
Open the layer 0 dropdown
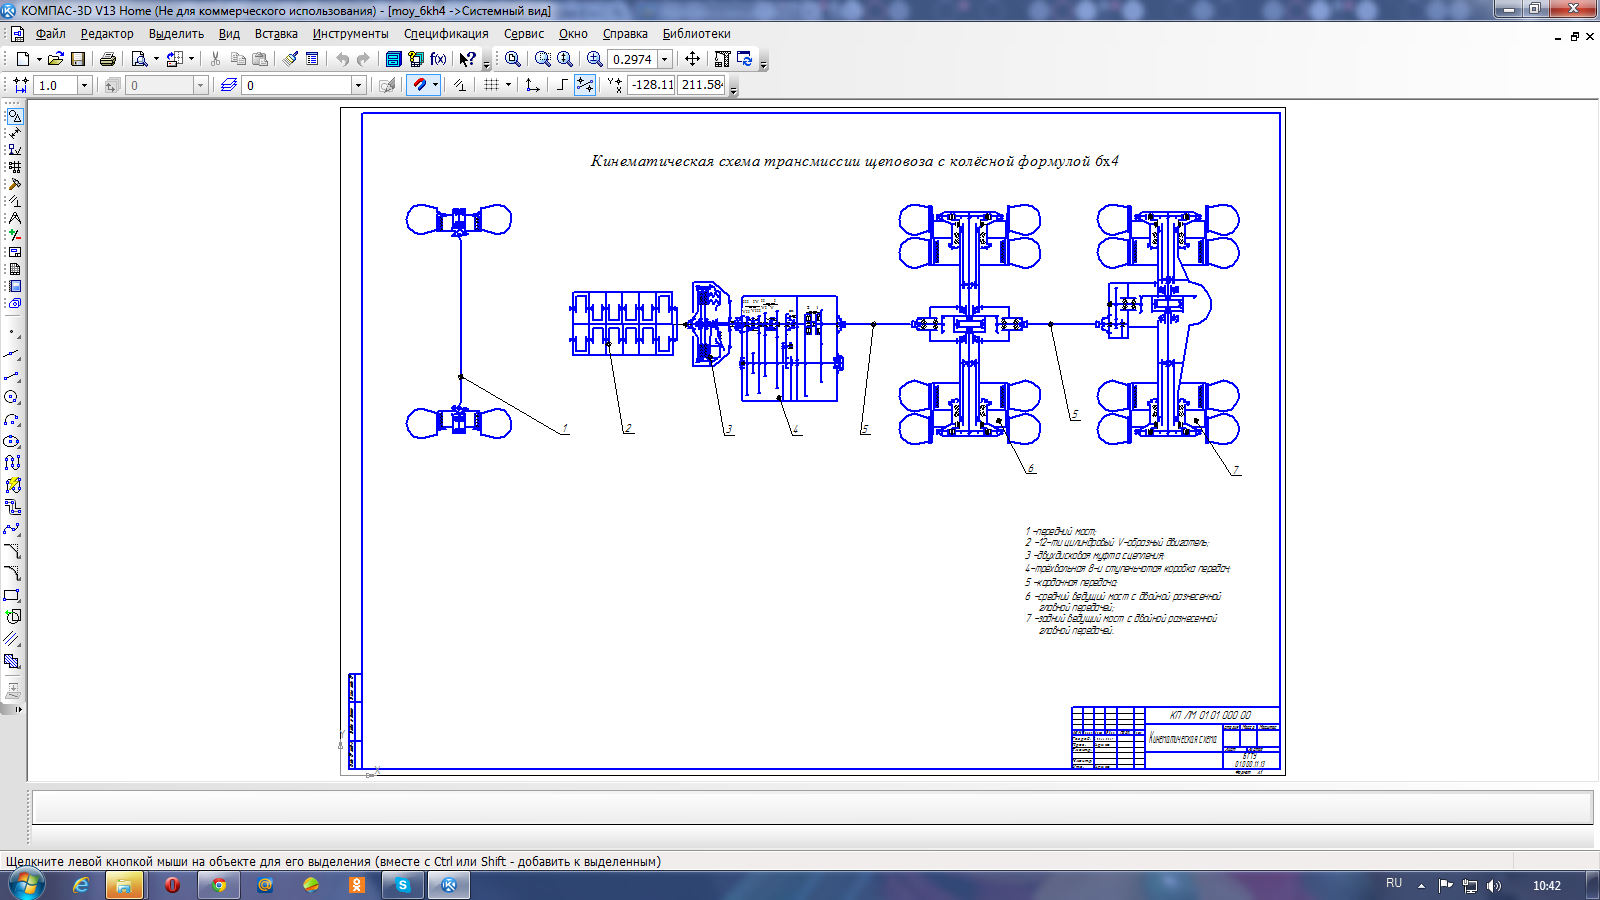[x=358, y=85]
